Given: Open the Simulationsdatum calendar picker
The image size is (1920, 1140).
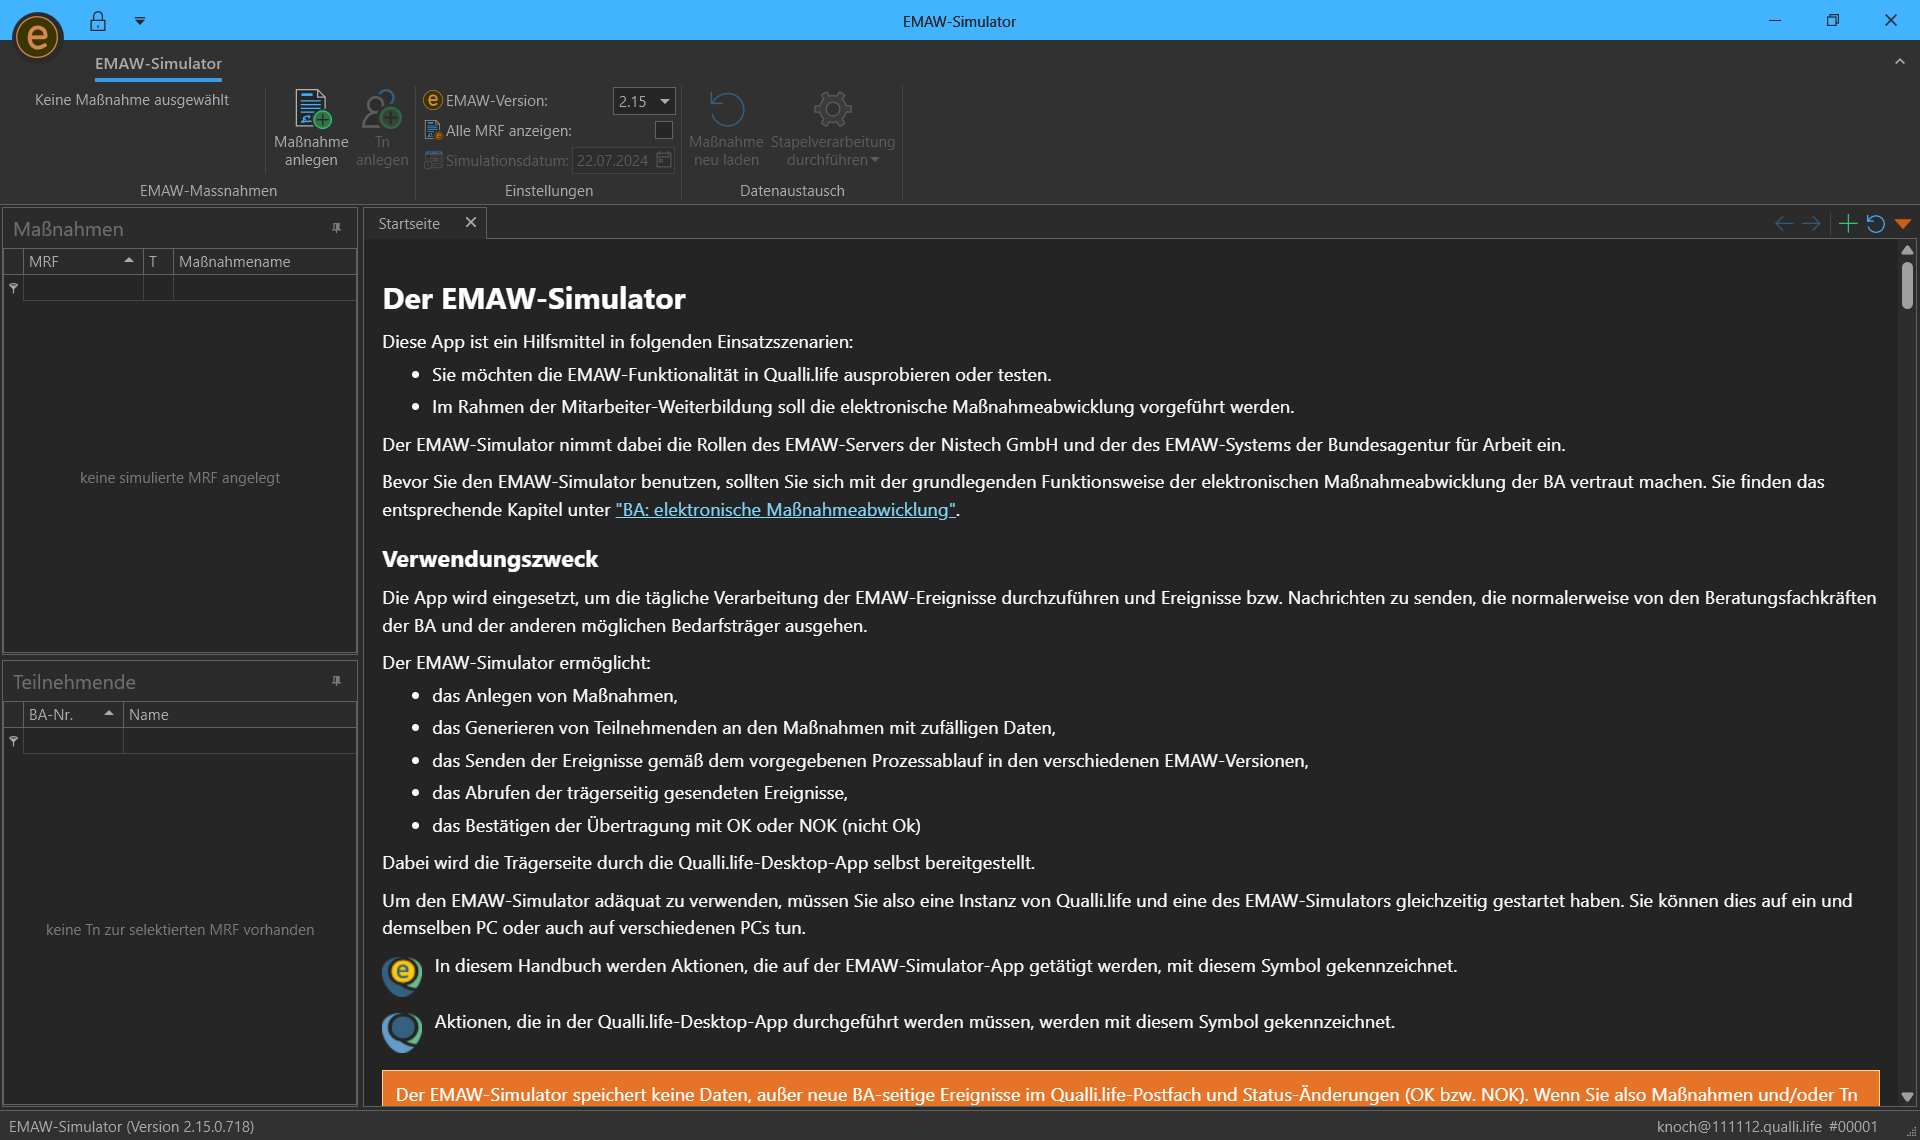Looking at the screenshot, I should point(664,160).
